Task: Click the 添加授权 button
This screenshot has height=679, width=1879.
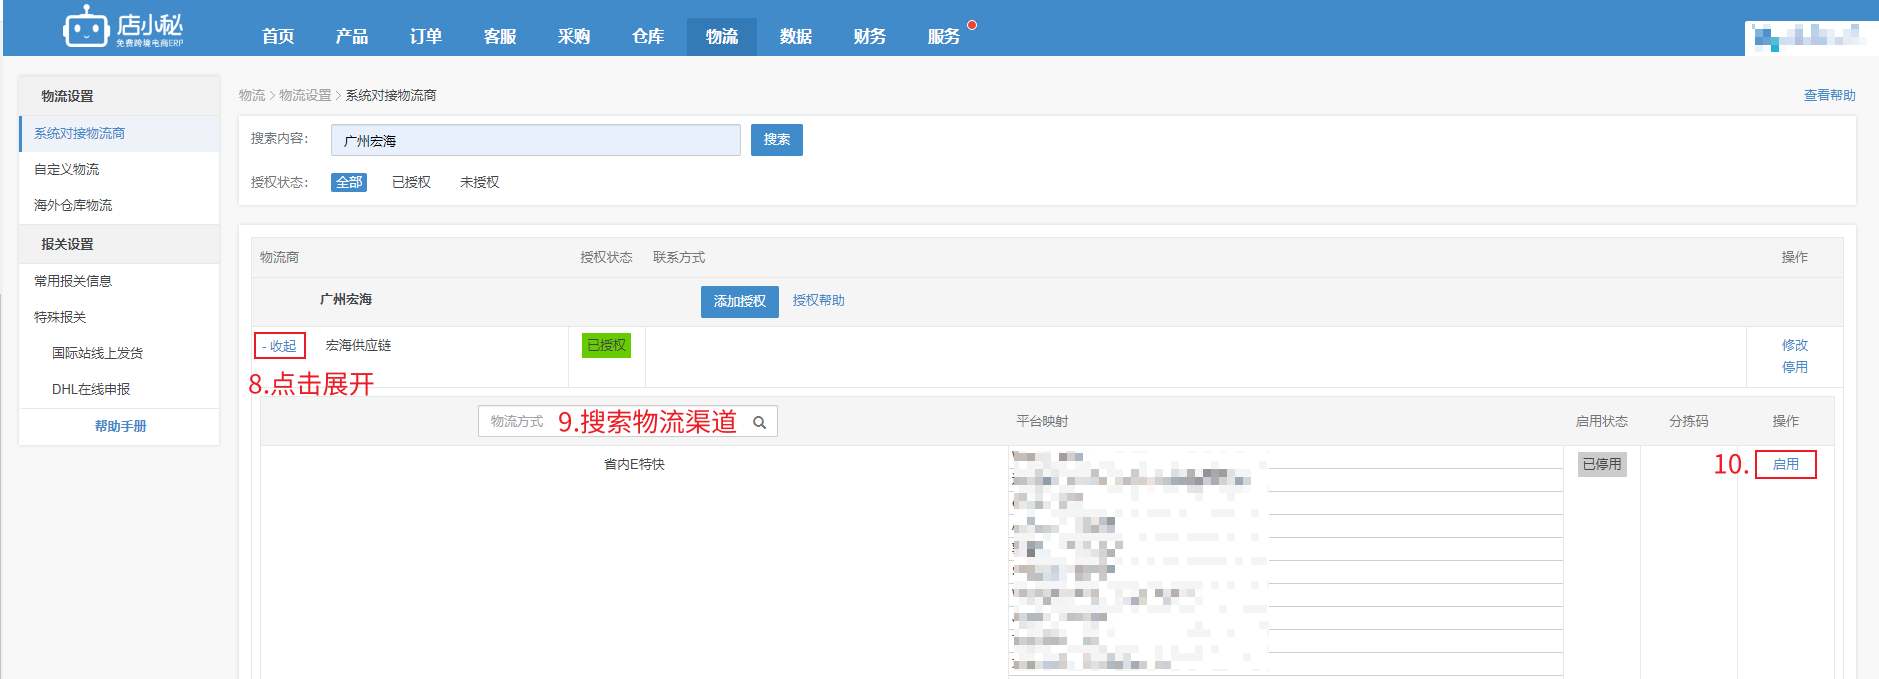Action: click(x=740, y=301)
